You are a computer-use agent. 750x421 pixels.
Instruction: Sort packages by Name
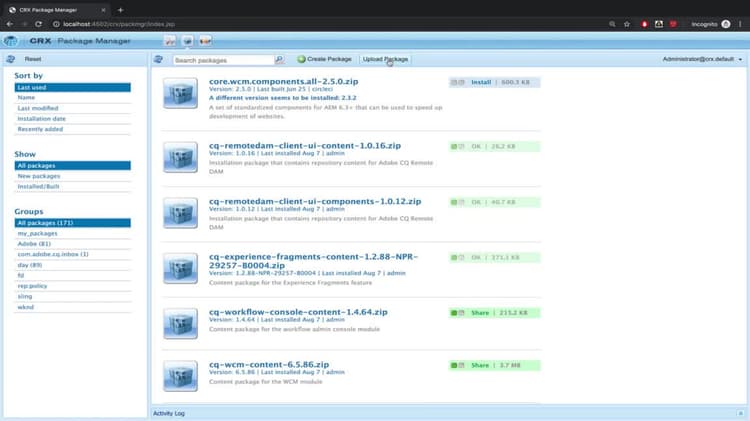coord(73,98)
